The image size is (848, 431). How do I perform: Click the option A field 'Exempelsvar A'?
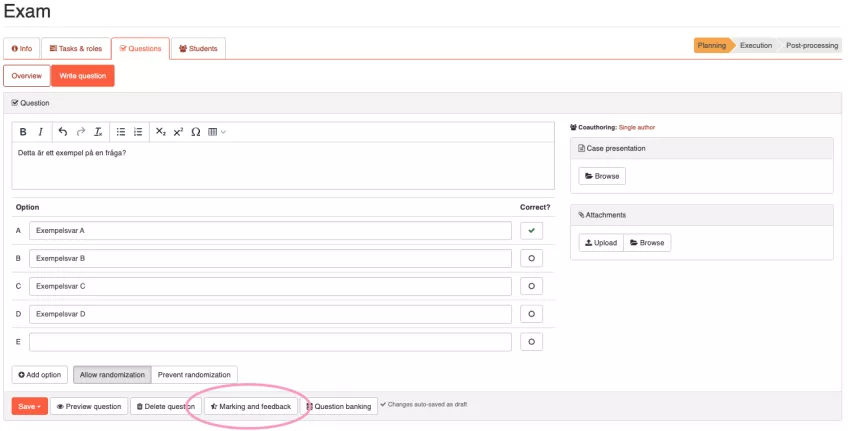coord(270,230)
